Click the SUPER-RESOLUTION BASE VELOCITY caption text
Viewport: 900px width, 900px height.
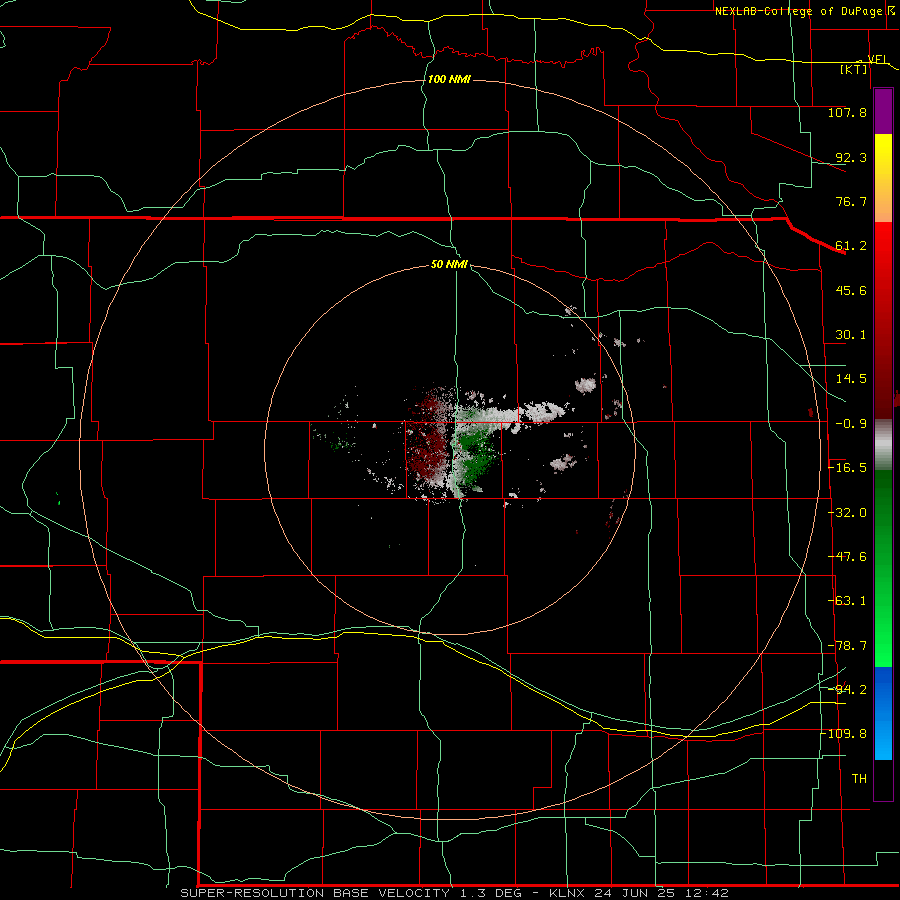[x=315, y=893]
